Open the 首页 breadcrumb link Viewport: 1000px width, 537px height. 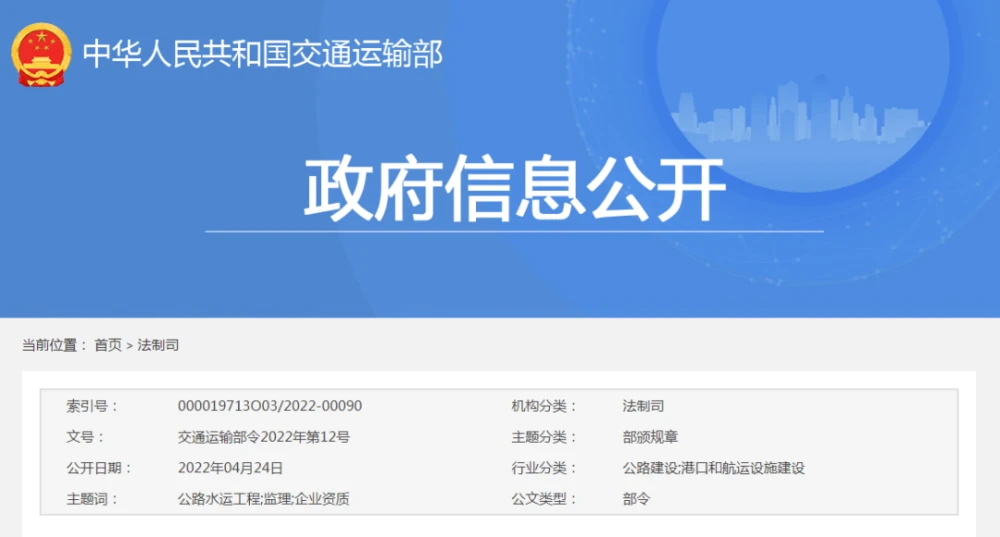(x=108, y=345)
